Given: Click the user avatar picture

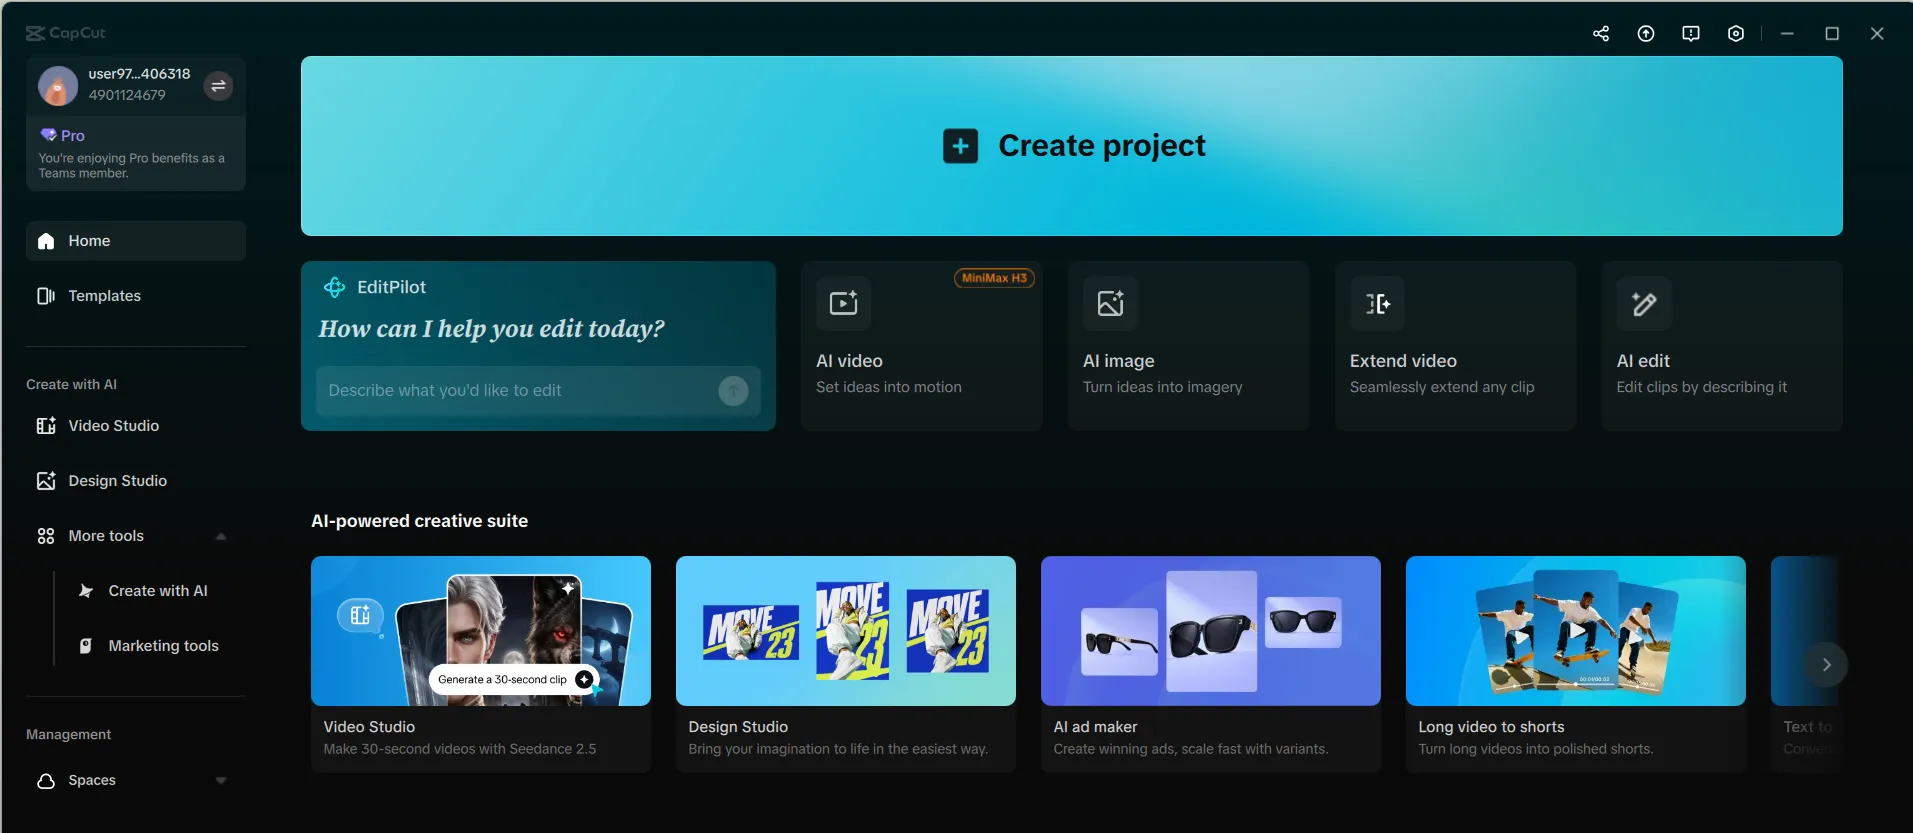Looking at the screenshot, I should tap(58, 86).
